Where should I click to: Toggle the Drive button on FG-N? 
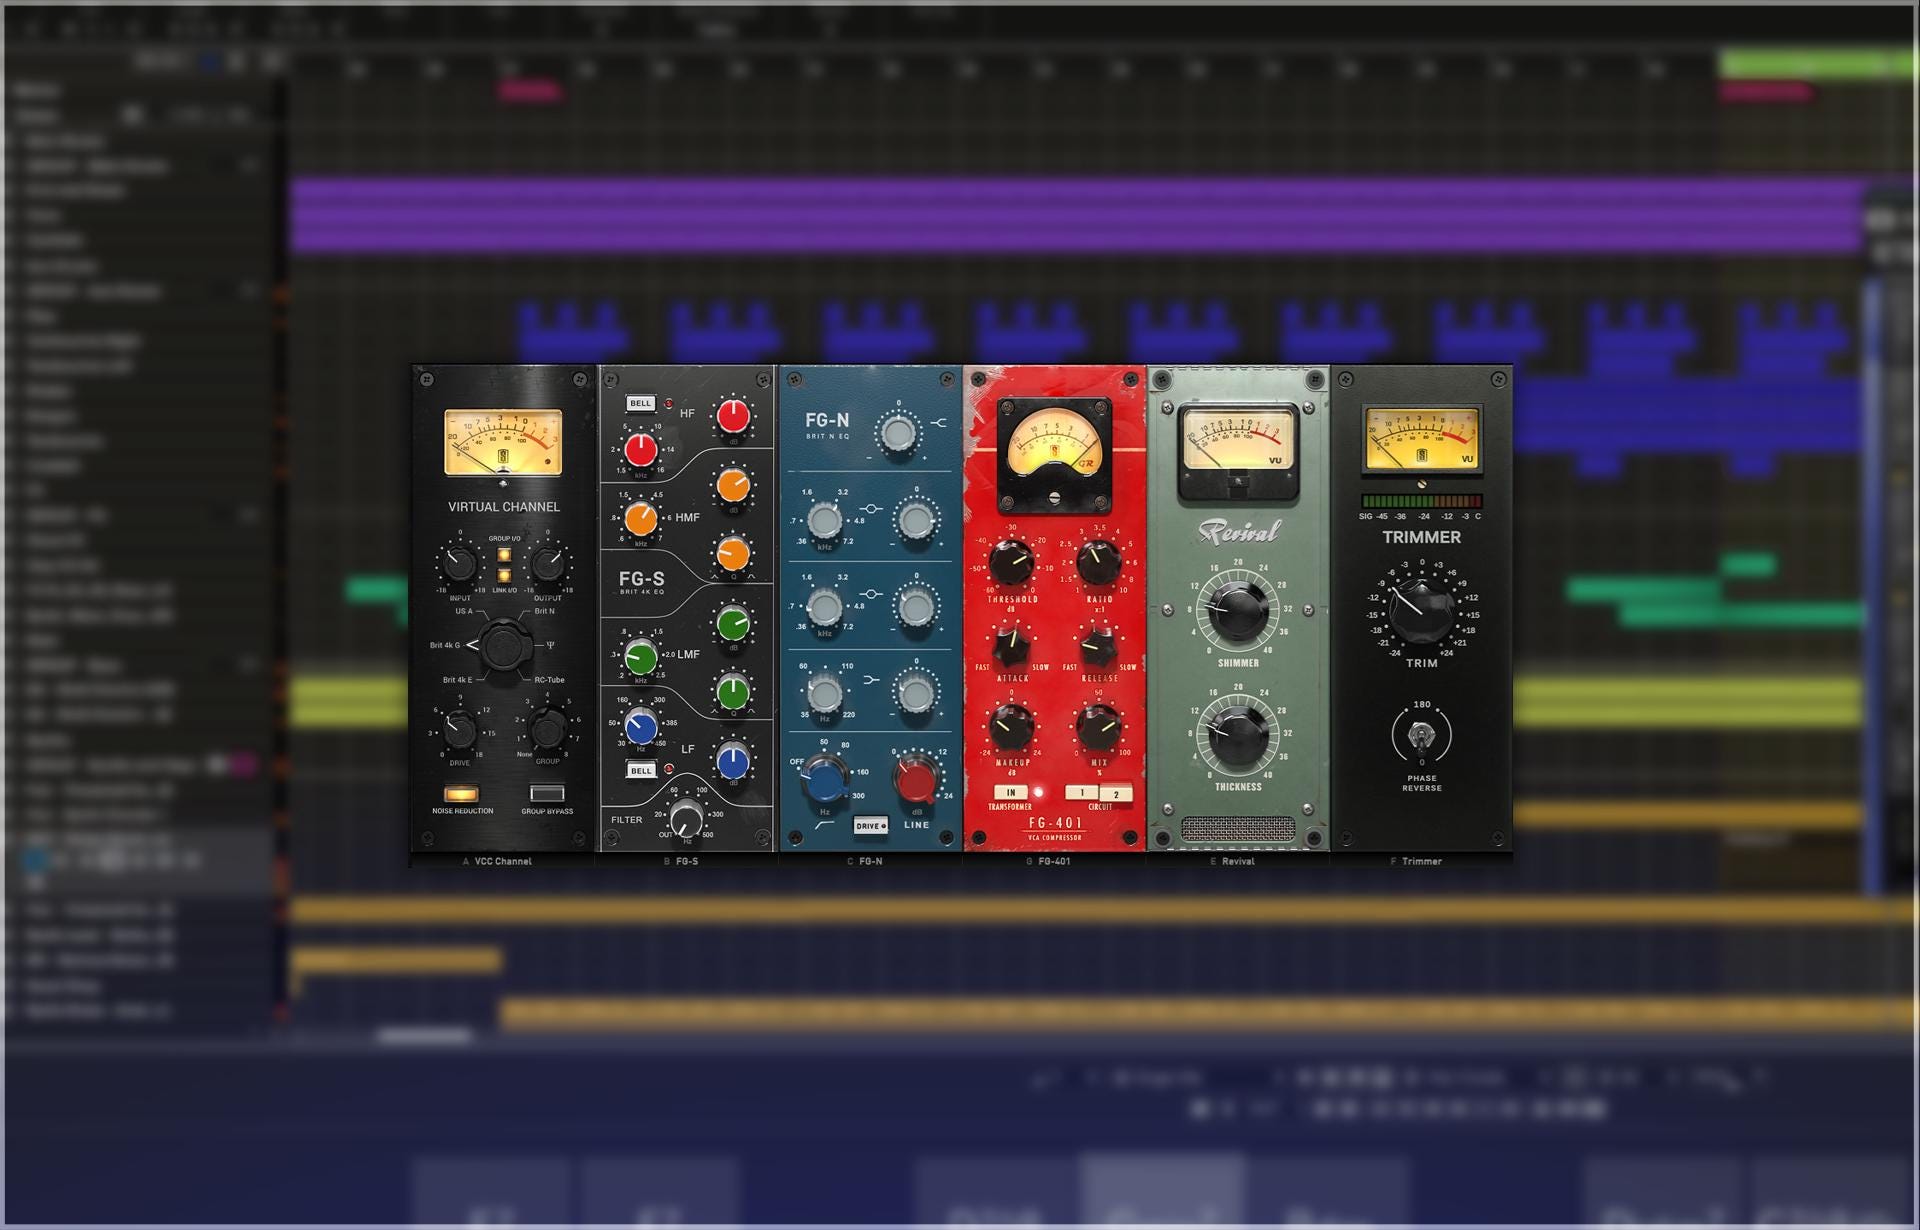pos(870,826)
